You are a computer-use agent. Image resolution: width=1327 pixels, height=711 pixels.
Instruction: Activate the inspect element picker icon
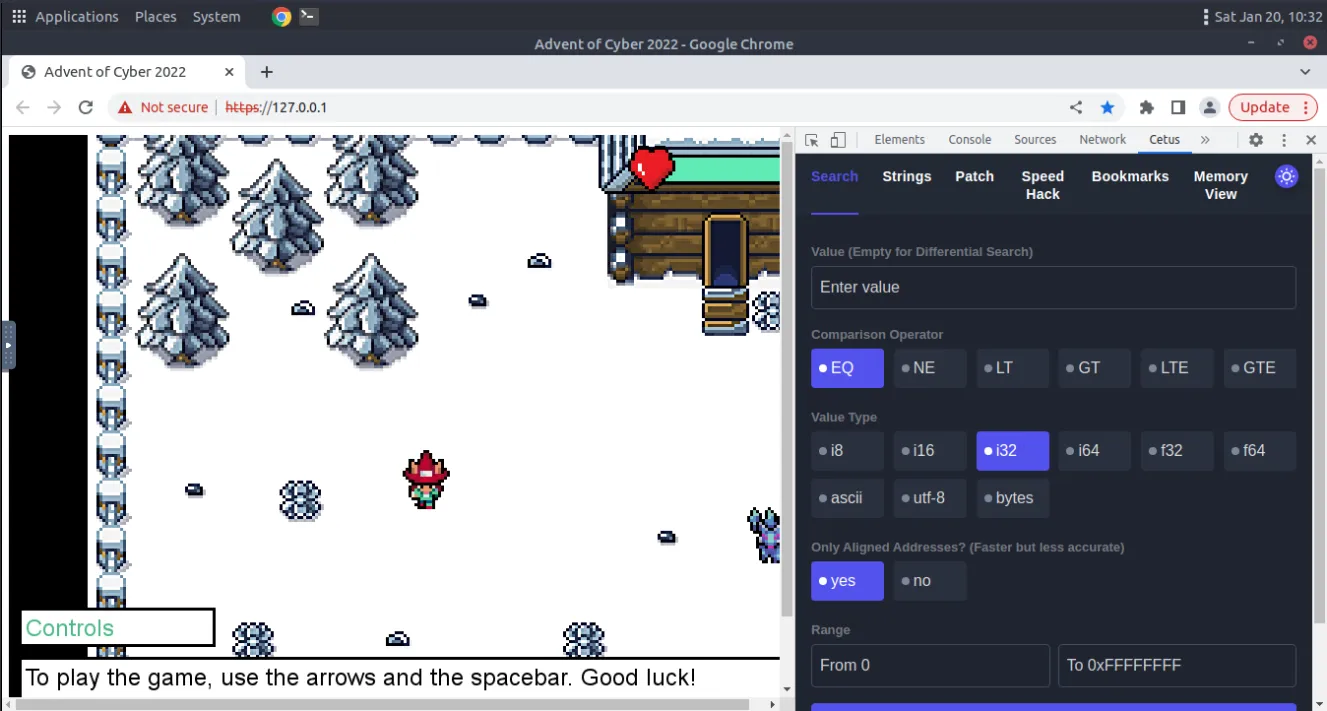812,140
